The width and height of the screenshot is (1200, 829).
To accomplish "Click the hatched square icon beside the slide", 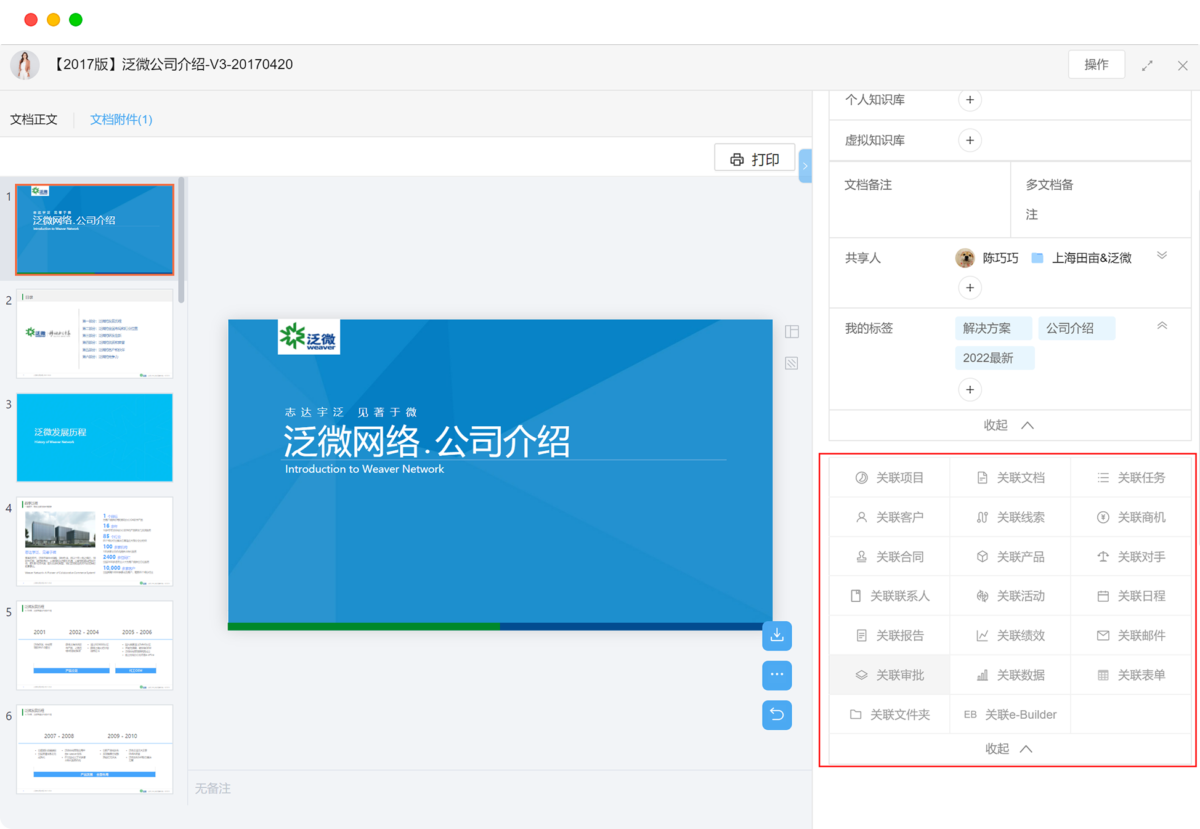I will pos(792,363).
